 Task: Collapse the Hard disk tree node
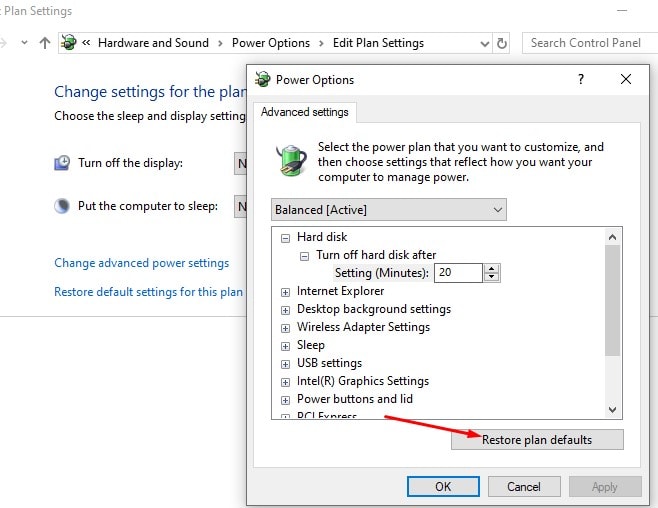(285, 238)
